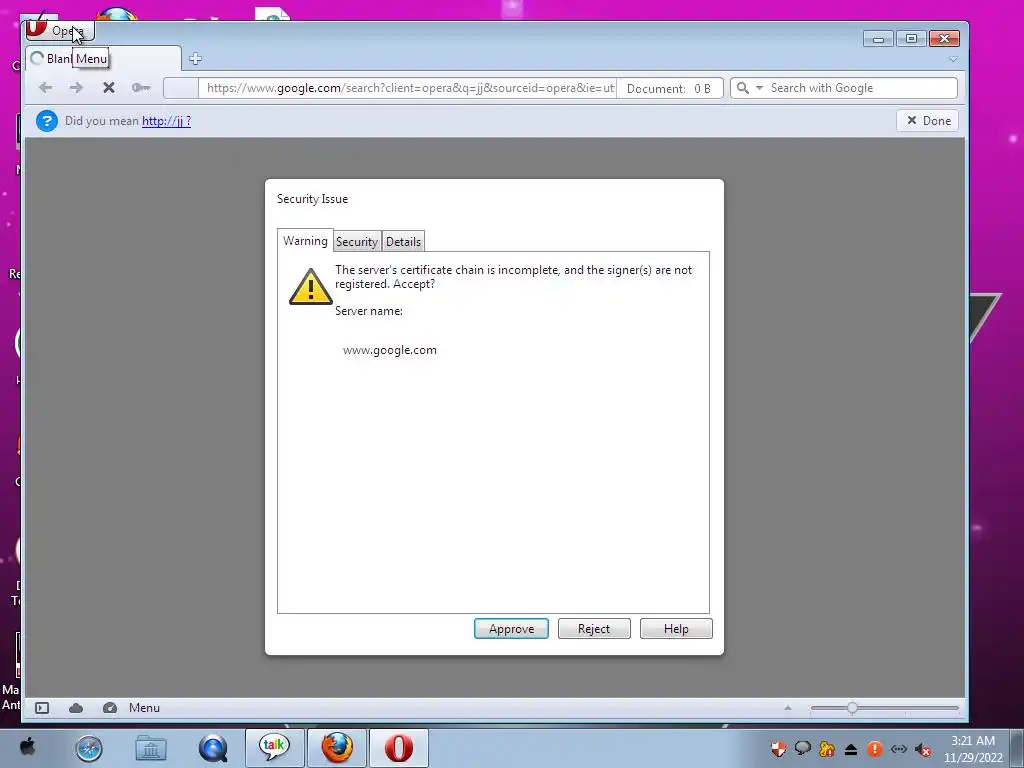The height and width of the screenshot is (768, 1024).
Task: Open the Opera main menu button
Action: click(x=60, y=30)
